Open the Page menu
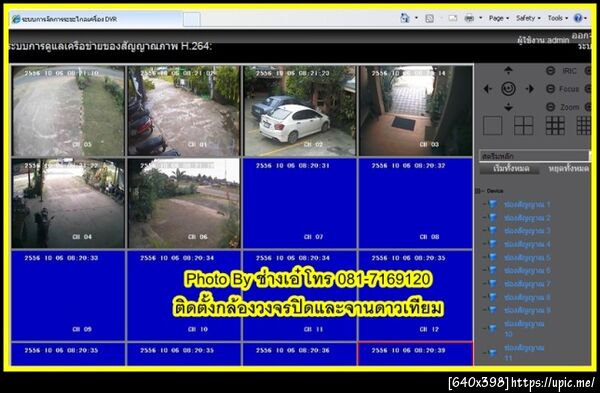Viewport: 600px width, 393px height. click(499, 18)
